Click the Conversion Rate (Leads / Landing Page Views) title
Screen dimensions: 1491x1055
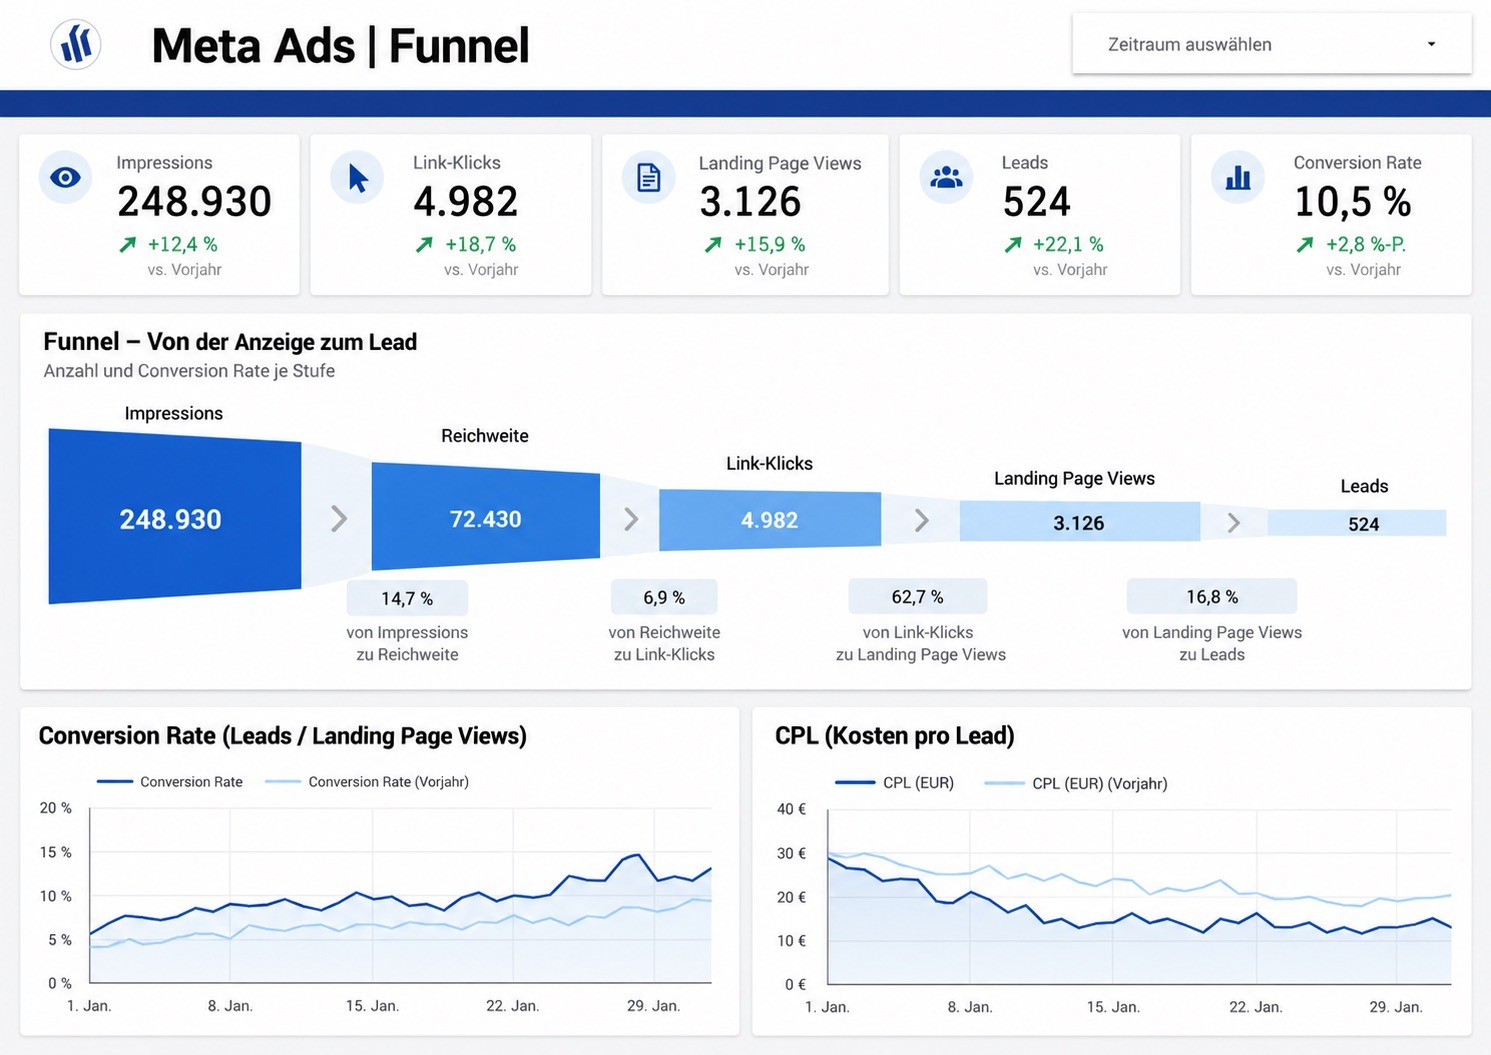283,736
